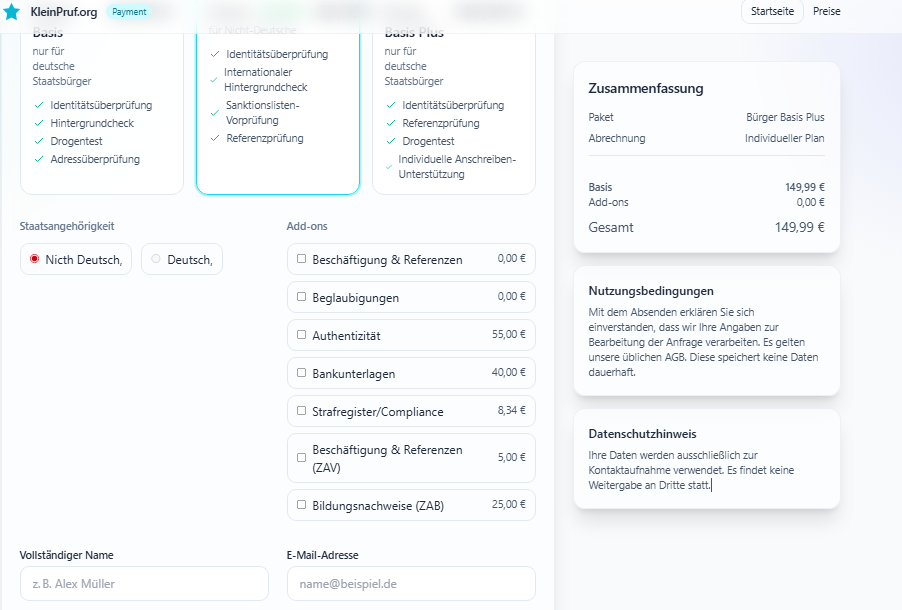Open the Startseite page
The width and height of the screenshot is (902, 610).
pos(771,12)
